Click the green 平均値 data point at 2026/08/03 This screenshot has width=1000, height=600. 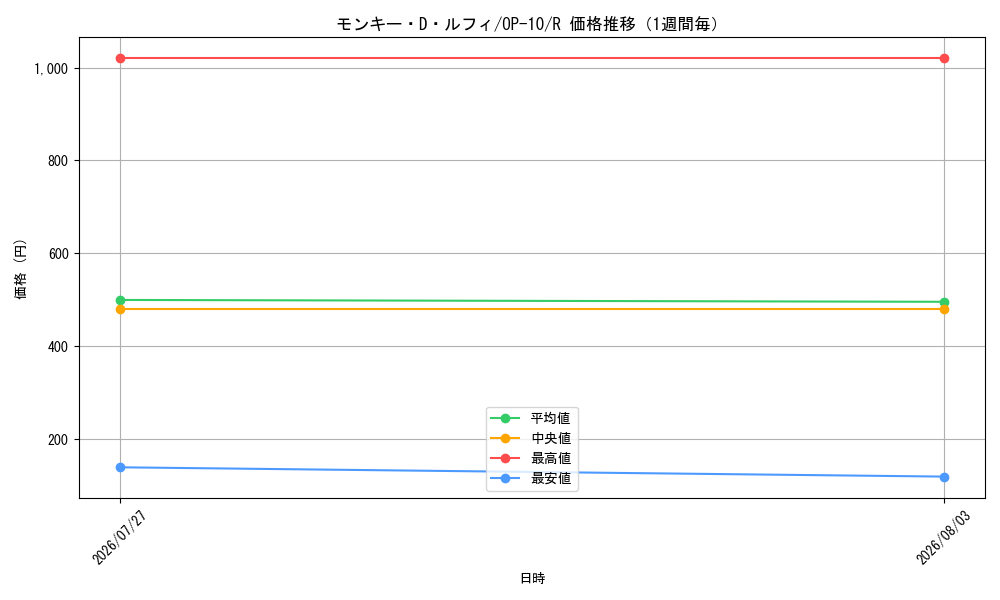945,302
